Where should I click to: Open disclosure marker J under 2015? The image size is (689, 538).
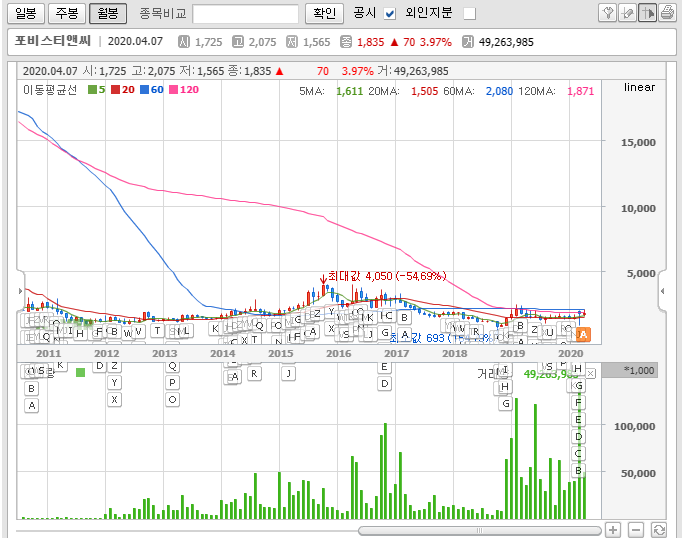[288, 374]
